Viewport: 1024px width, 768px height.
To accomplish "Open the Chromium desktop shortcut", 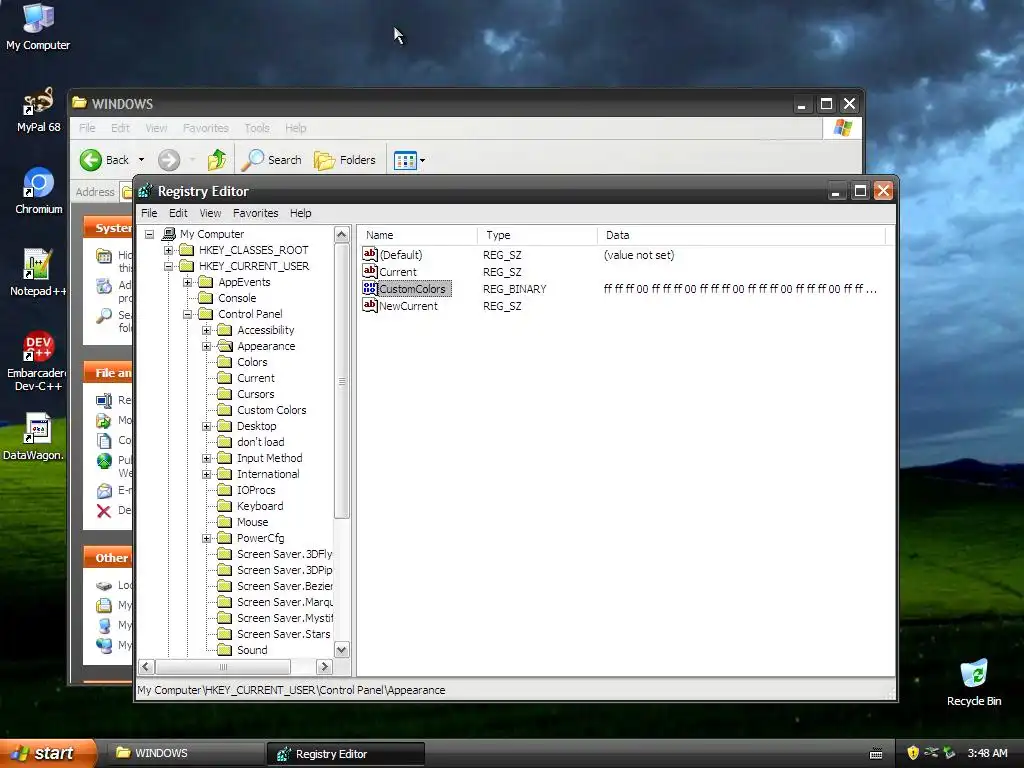I will 39,191.
